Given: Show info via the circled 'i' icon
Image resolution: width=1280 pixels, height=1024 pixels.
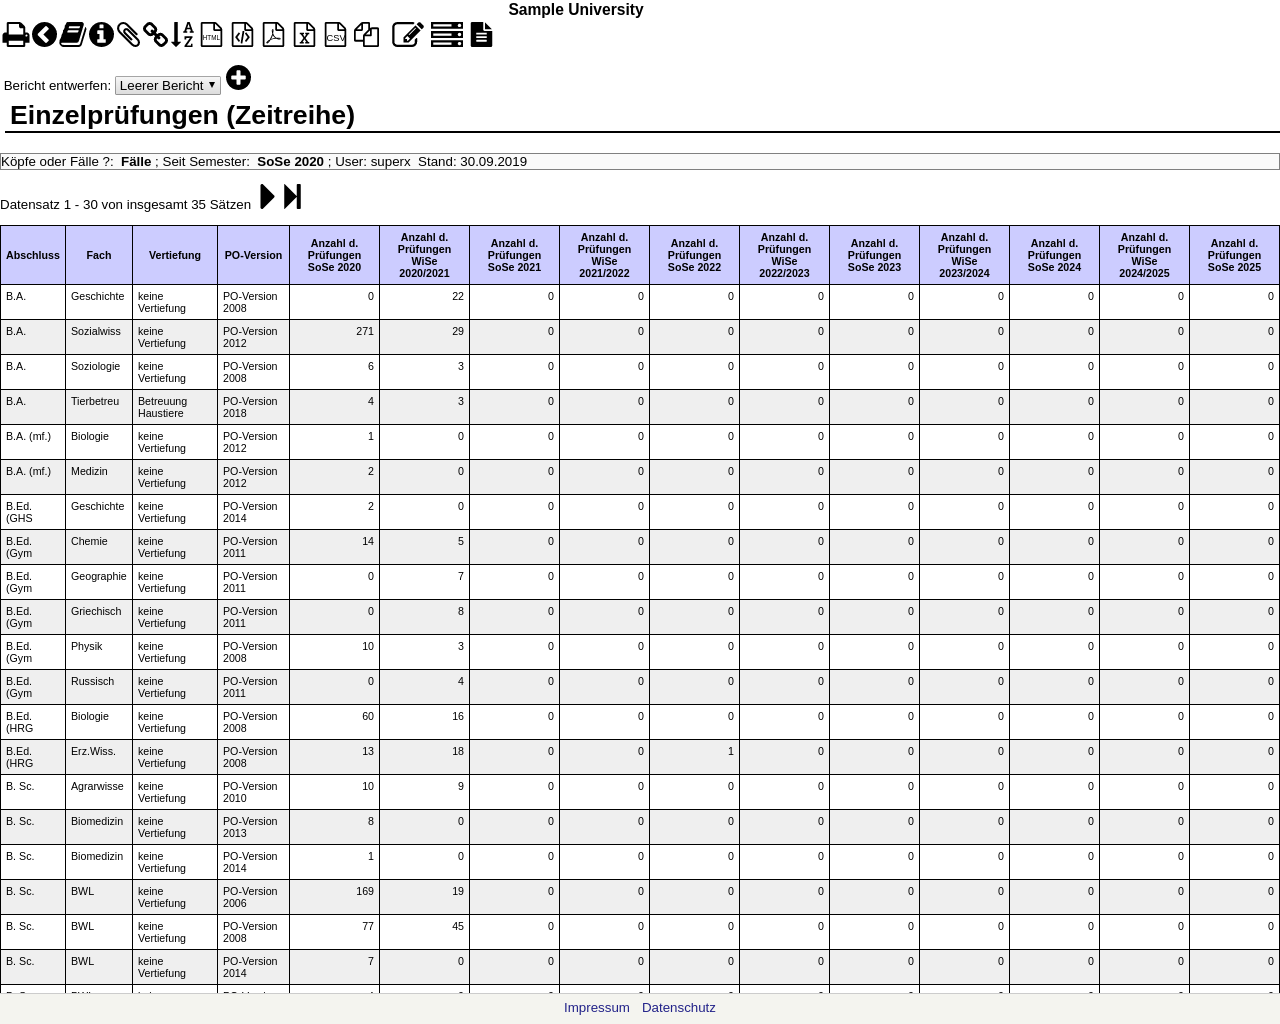Looking at the screenshot, I should [101, 36].
